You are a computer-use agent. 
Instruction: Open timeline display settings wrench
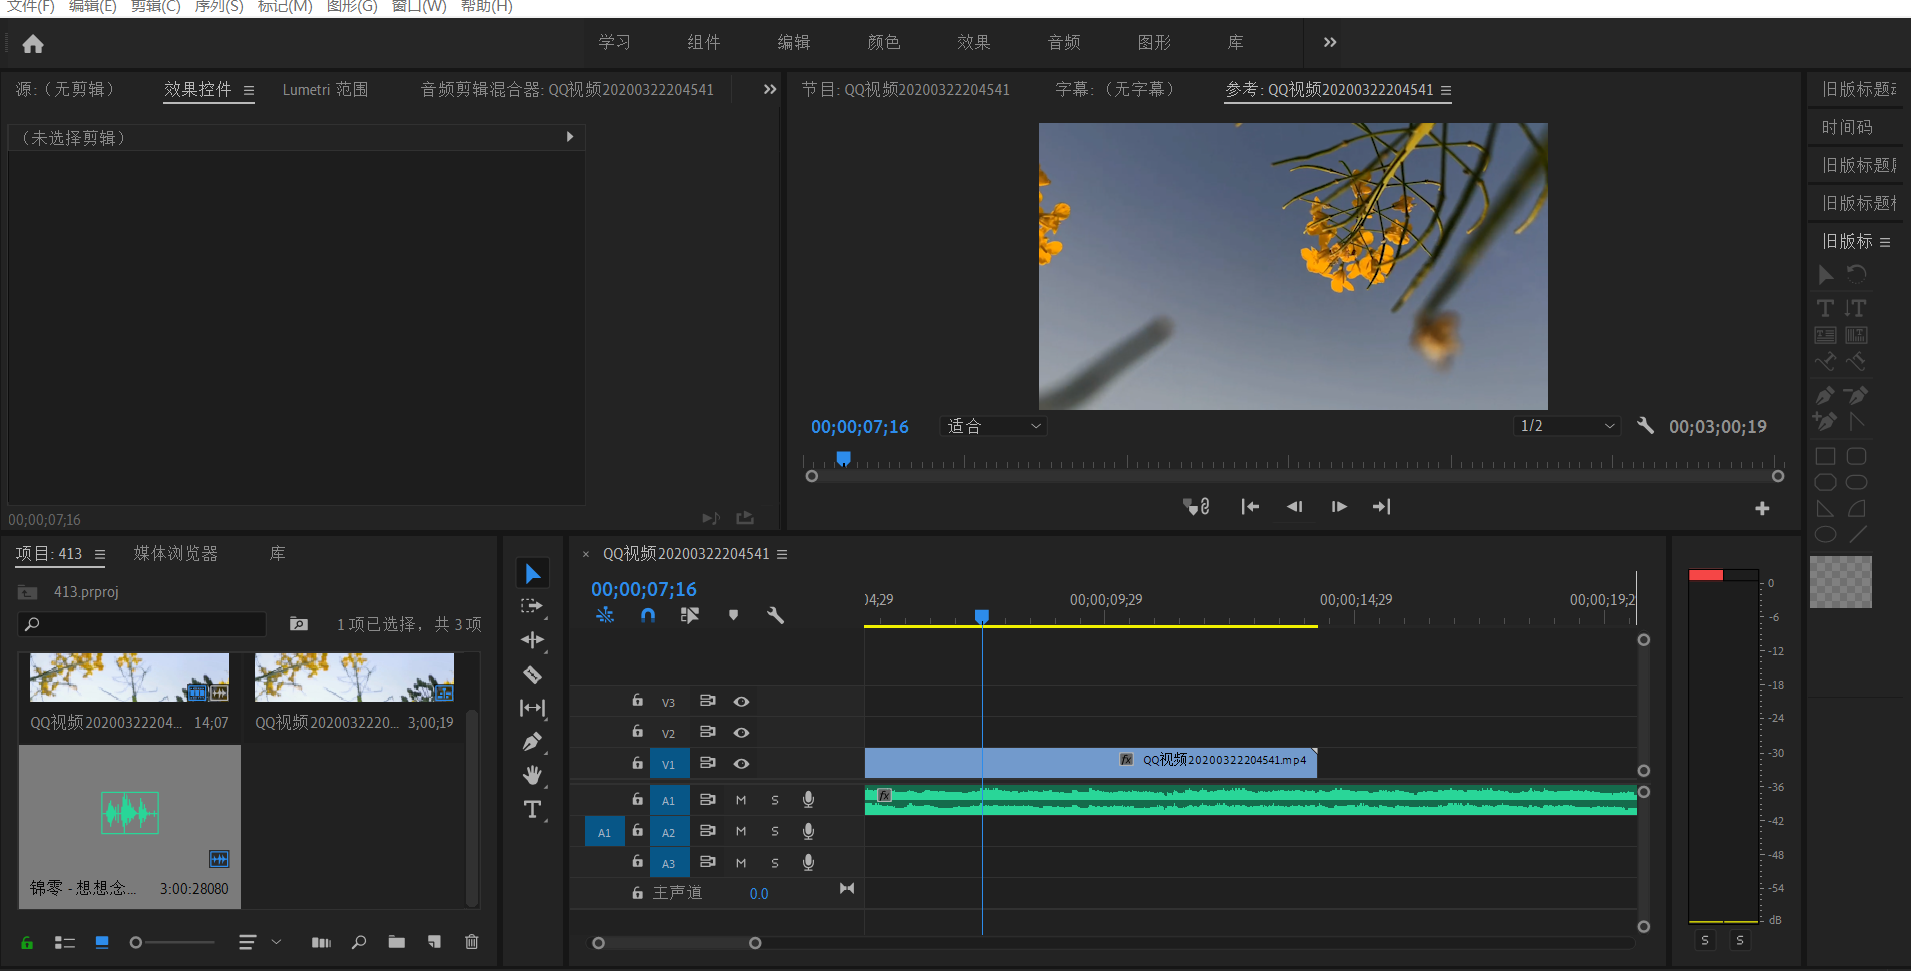pyautogui.click(x=775, y=615)
